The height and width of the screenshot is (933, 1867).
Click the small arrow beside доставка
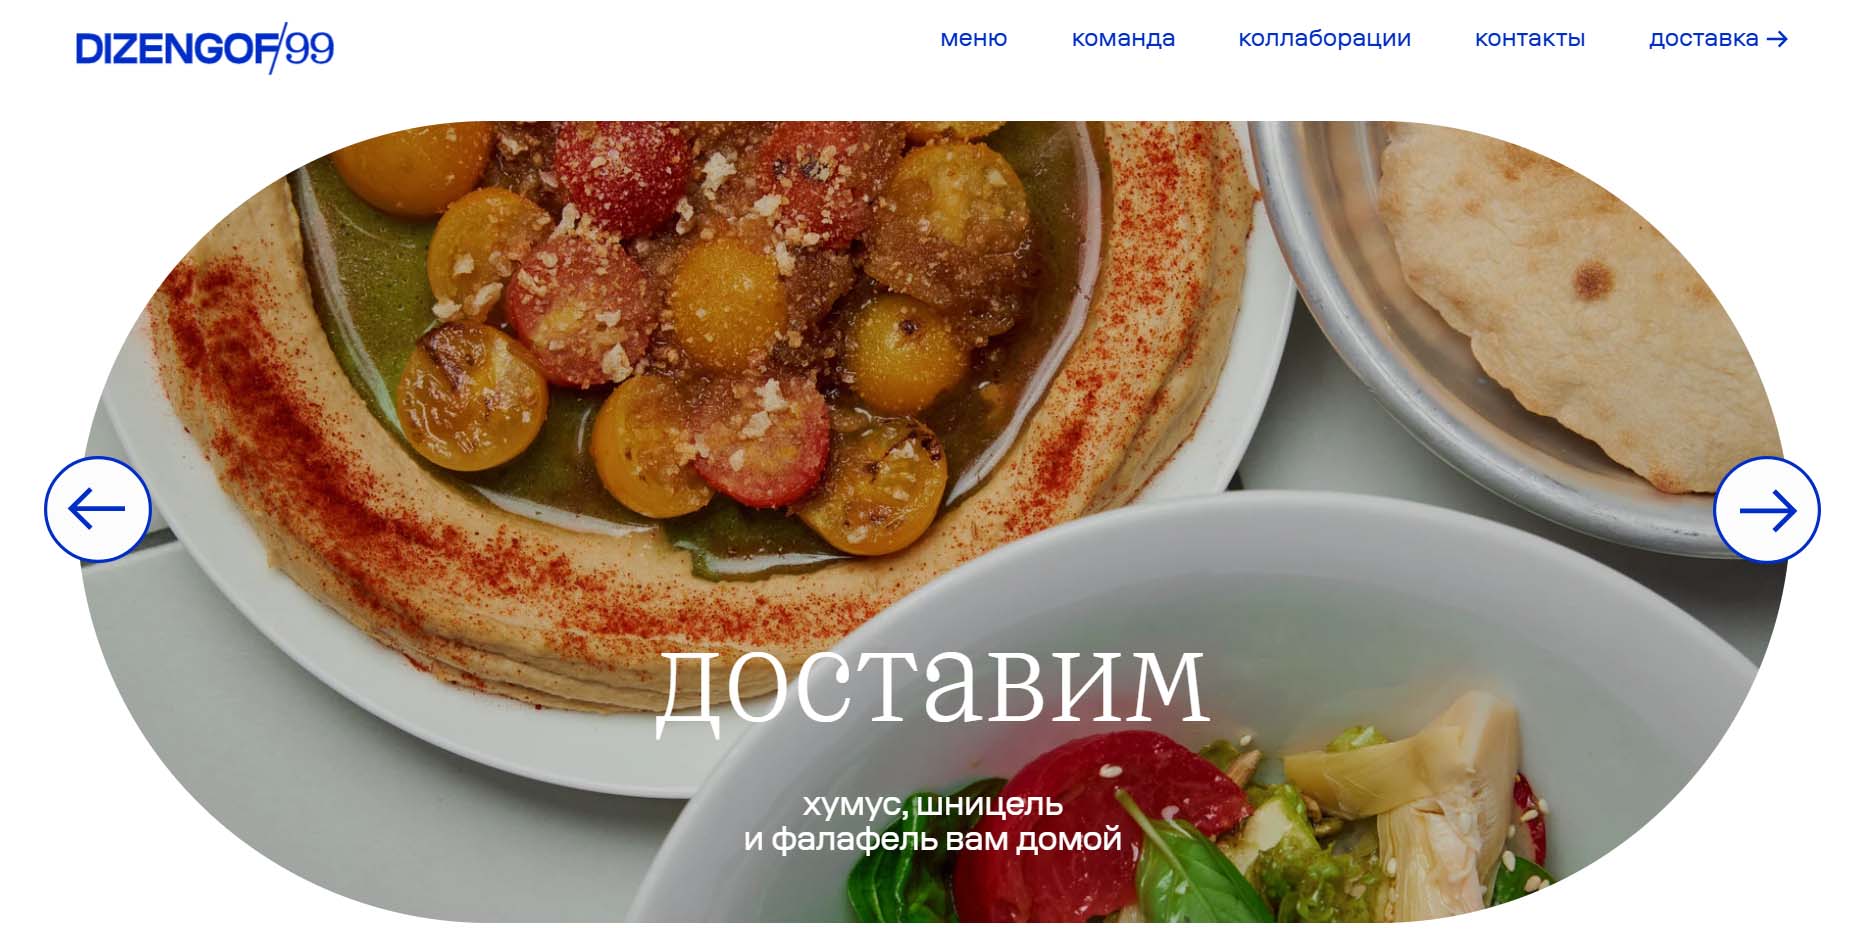pos(1777,39)
